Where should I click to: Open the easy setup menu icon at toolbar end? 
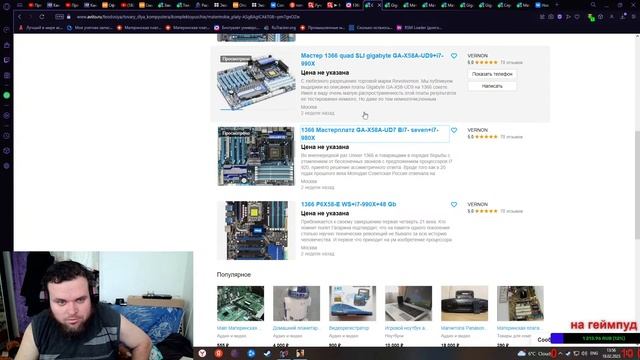(x=633, y=17)
